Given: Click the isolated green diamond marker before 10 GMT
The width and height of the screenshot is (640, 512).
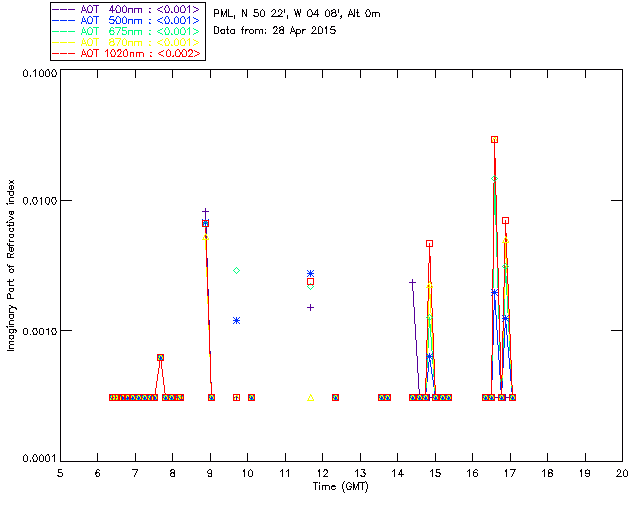Looking at the screenshot, I should pos(236,271).
